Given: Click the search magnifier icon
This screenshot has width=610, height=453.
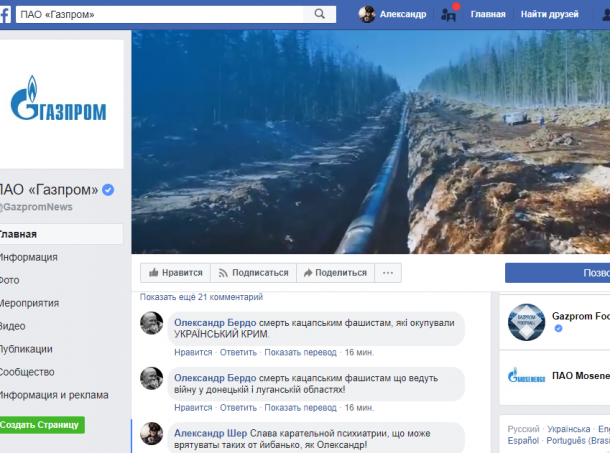Looking at the screenshot, I should [x=319, y=14].
